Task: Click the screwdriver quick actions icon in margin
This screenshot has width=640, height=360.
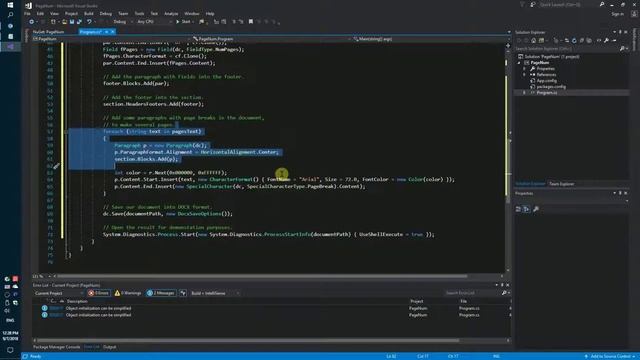Action: pos(56,166)
